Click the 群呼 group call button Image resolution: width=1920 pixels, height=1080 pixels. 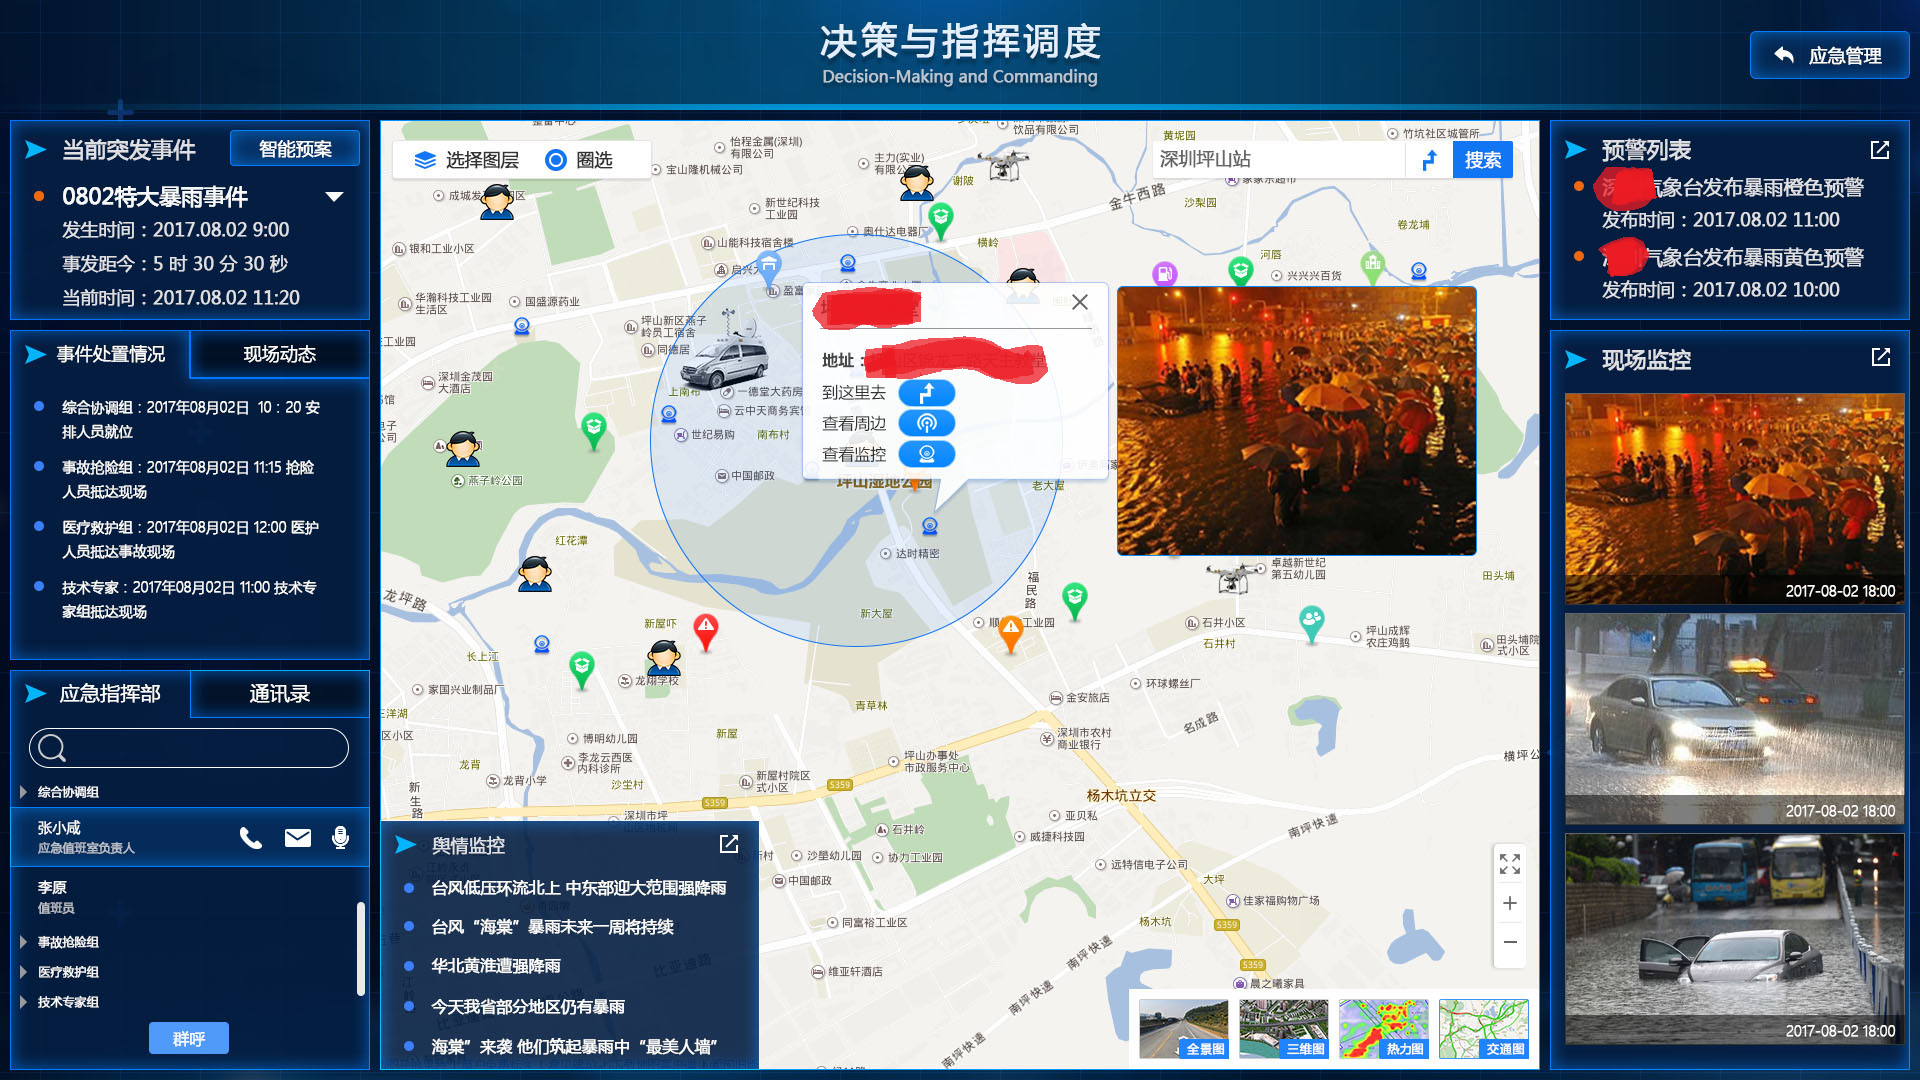pos(189,1038)
